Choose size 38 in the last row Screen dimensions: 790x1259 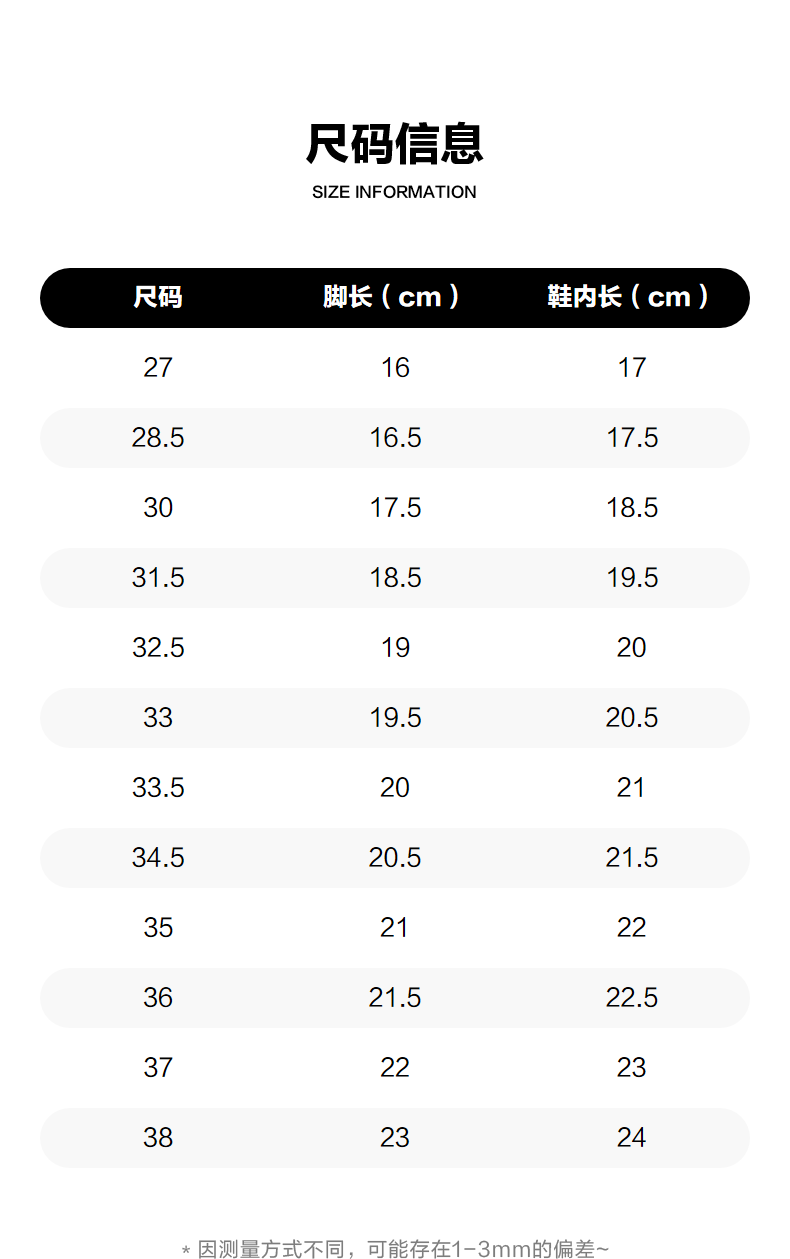point(158,1138)
